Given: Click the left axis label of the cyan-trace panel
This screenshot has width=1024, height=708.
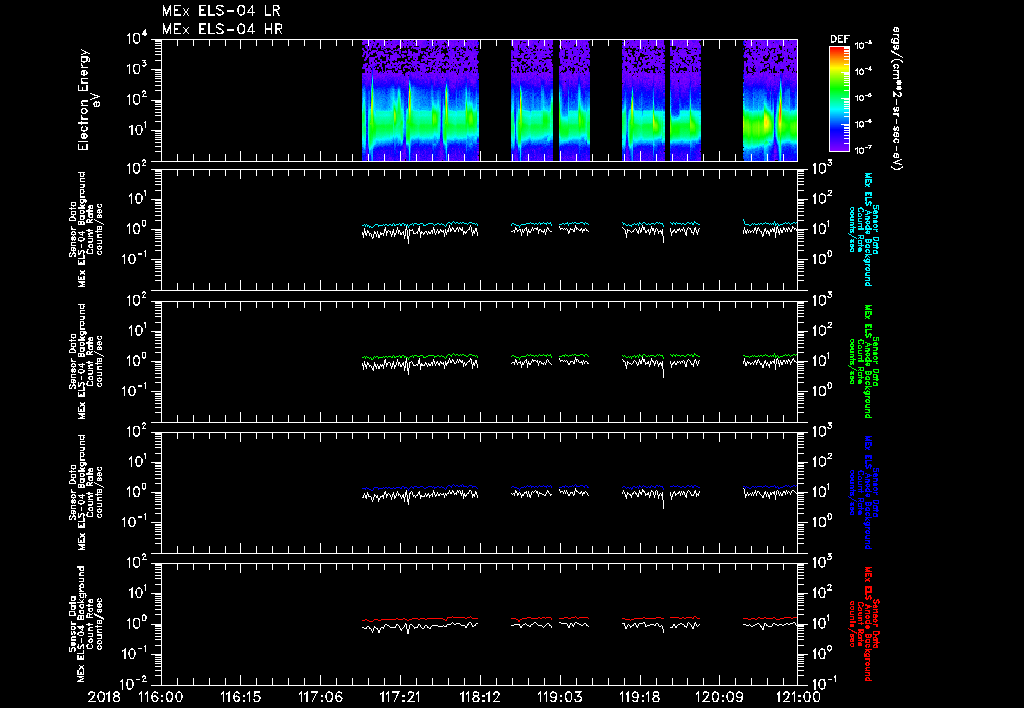Looking at the screenshot, I should click(x=86, y=229).
